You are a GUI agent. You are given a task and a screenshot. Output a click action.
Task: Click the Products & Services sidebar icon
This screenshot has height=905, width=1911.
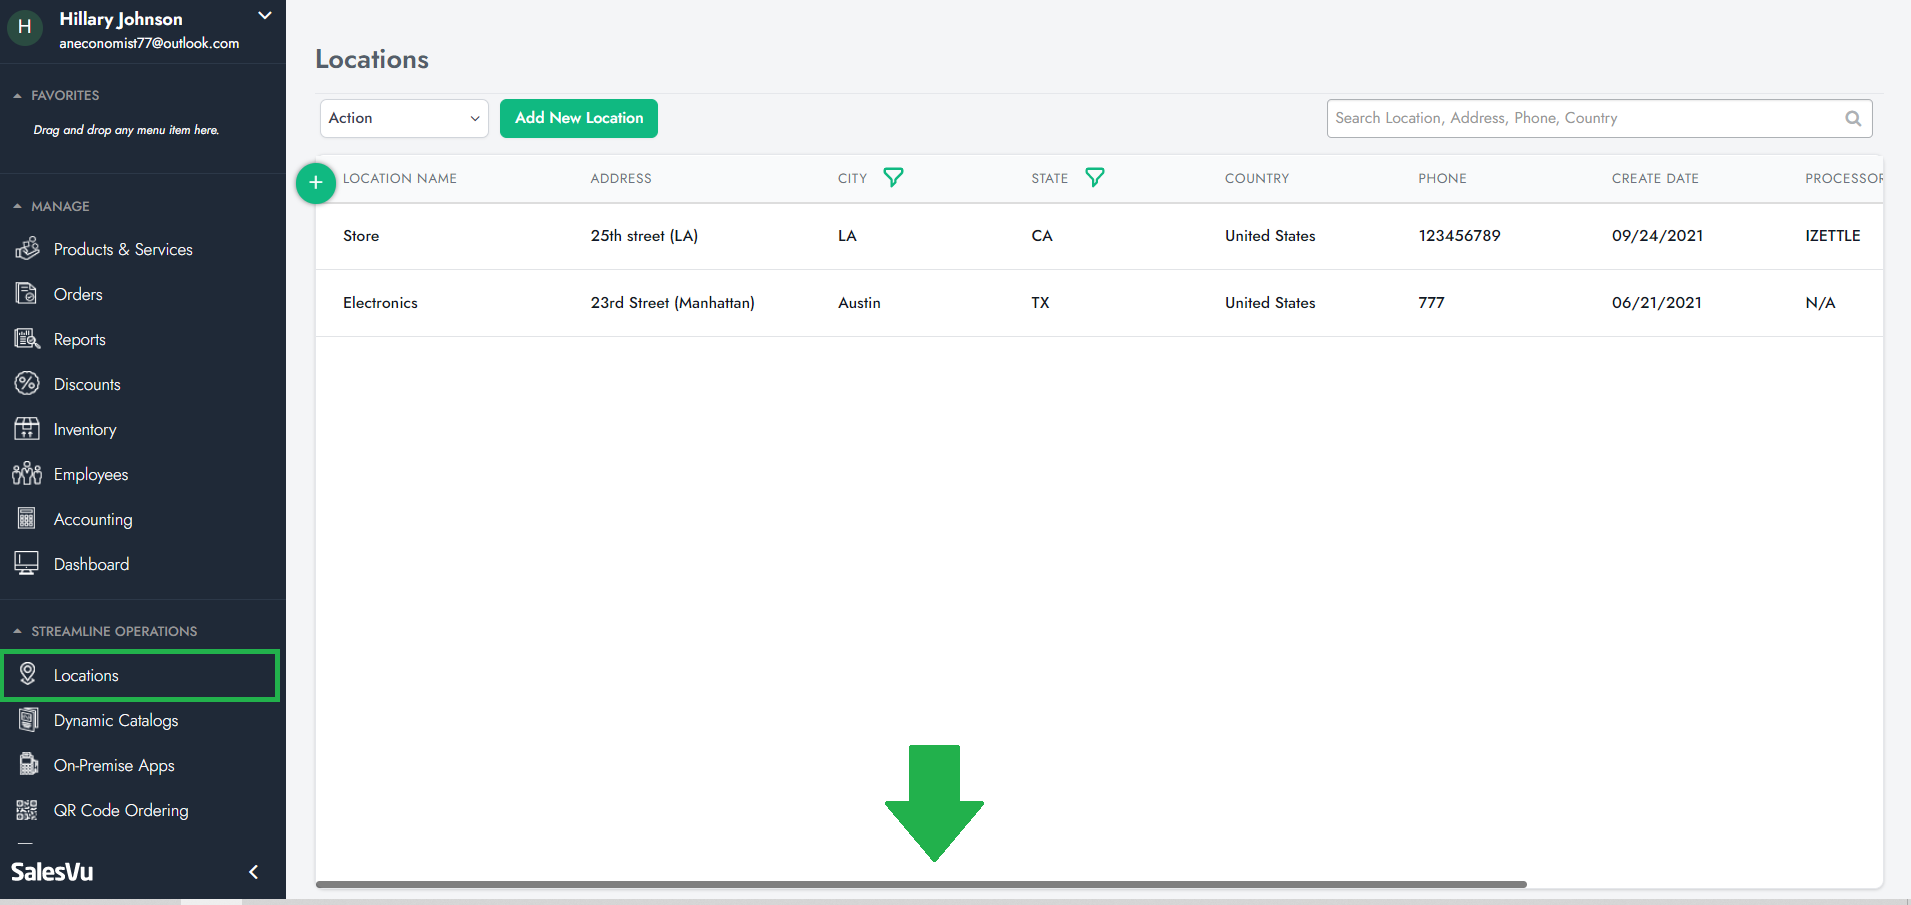pos(27,249)
